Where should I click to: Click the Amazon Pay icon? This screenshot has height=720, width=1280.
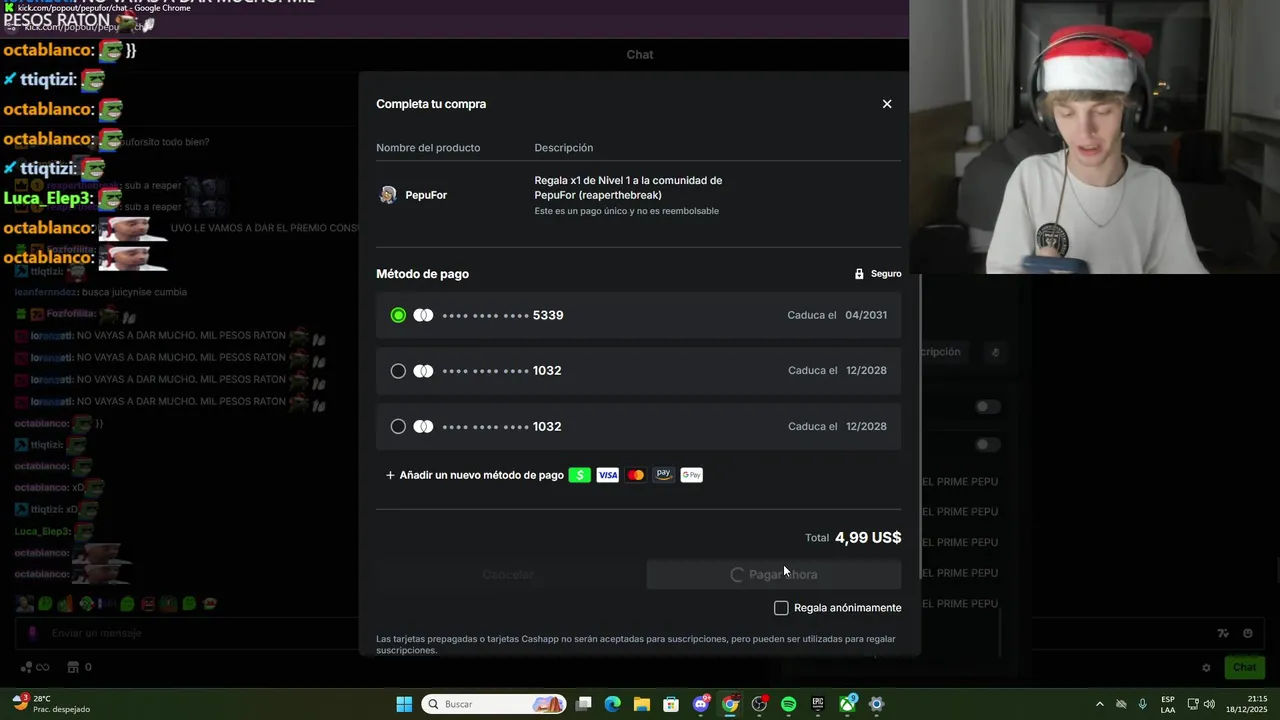coord(663,475)
